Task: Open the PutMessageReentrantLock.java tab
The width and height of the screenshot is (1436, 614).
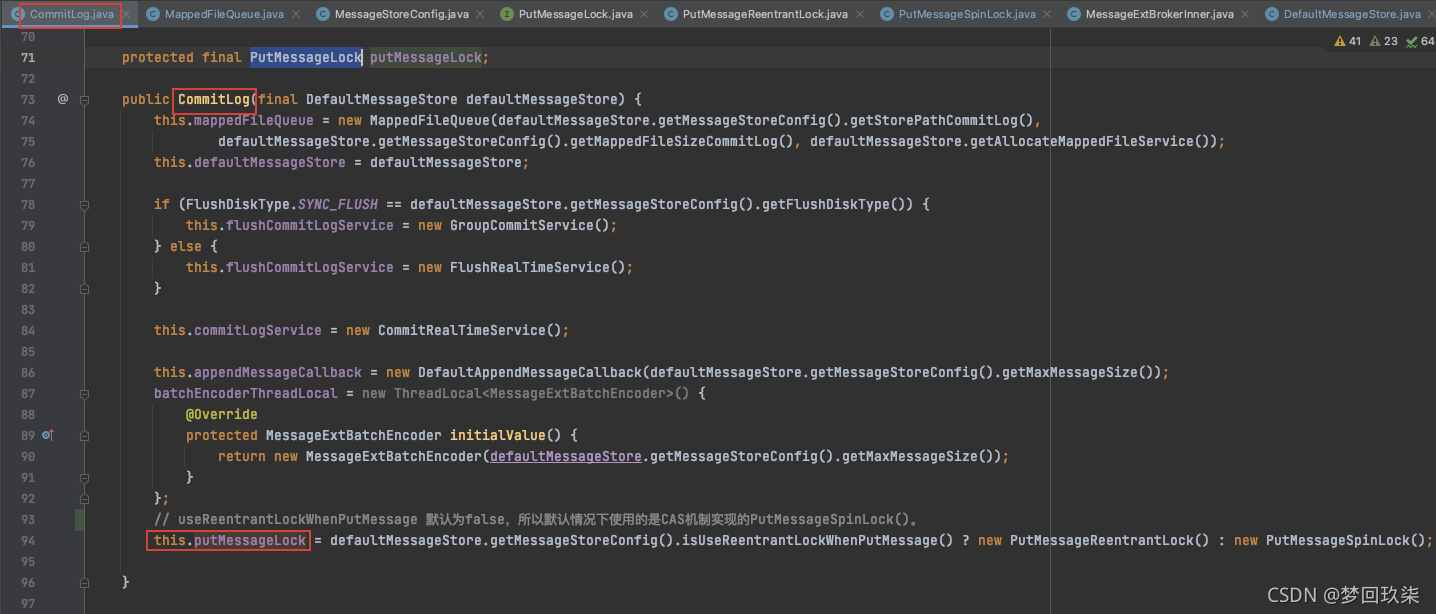Action: (764, 14)
